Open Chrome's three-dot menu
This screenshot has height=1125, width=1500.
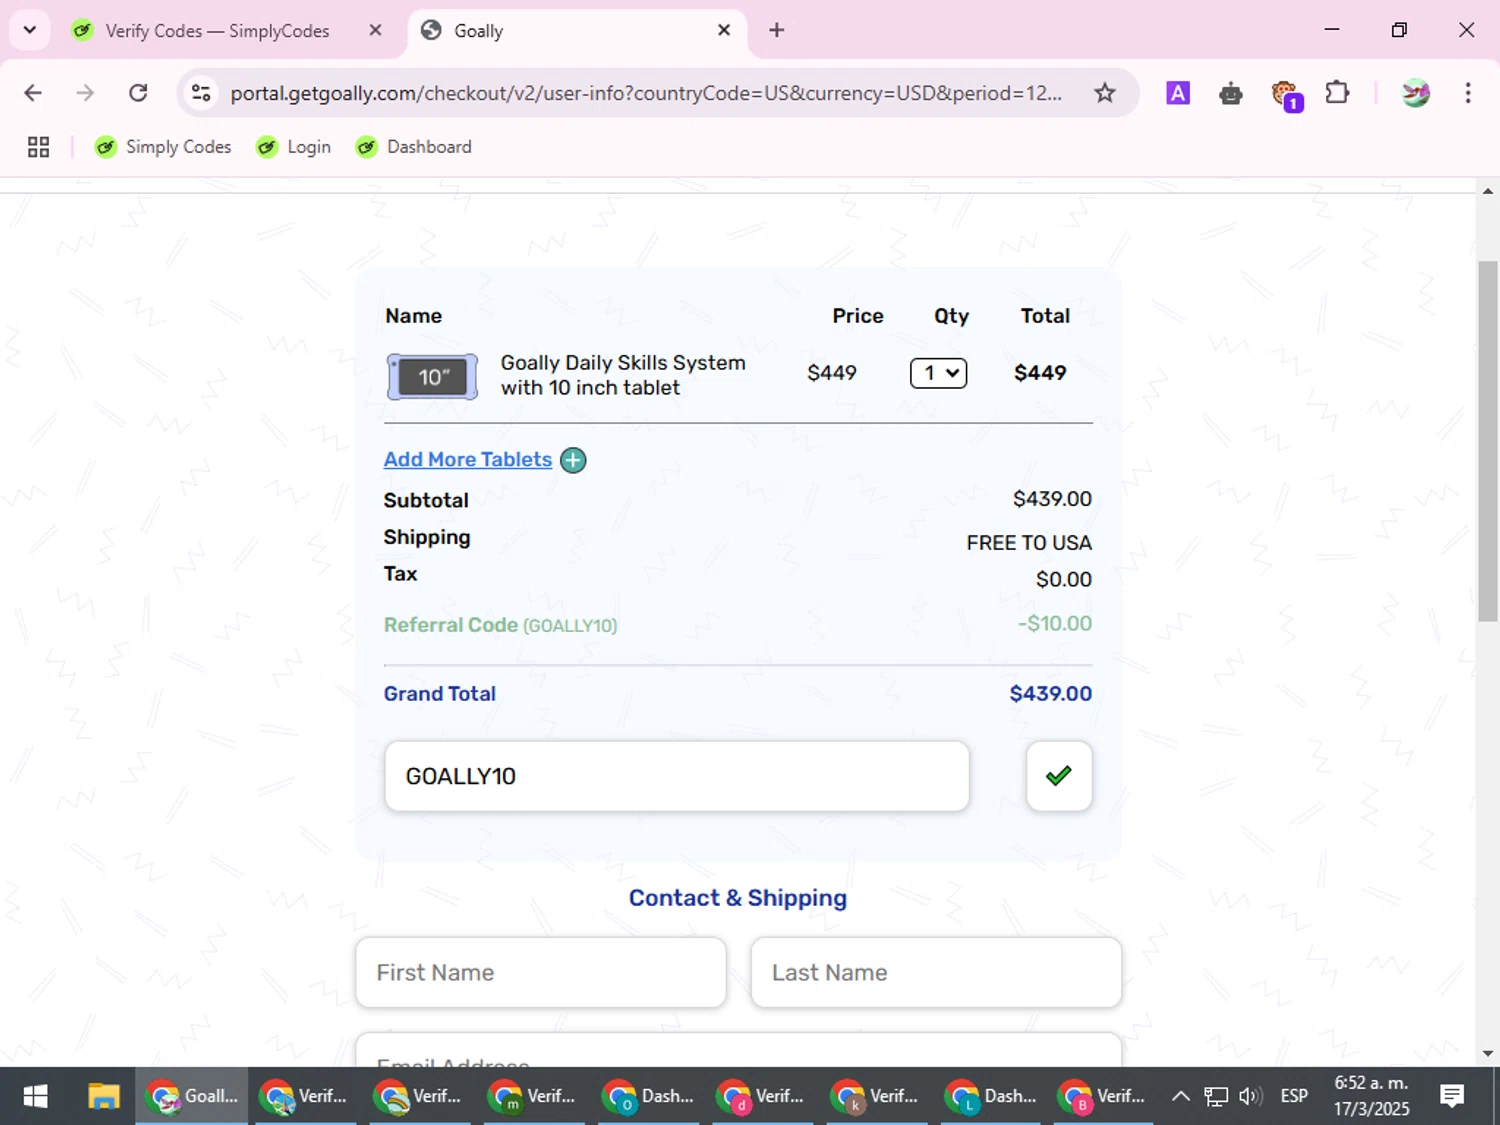point(1467,93)
